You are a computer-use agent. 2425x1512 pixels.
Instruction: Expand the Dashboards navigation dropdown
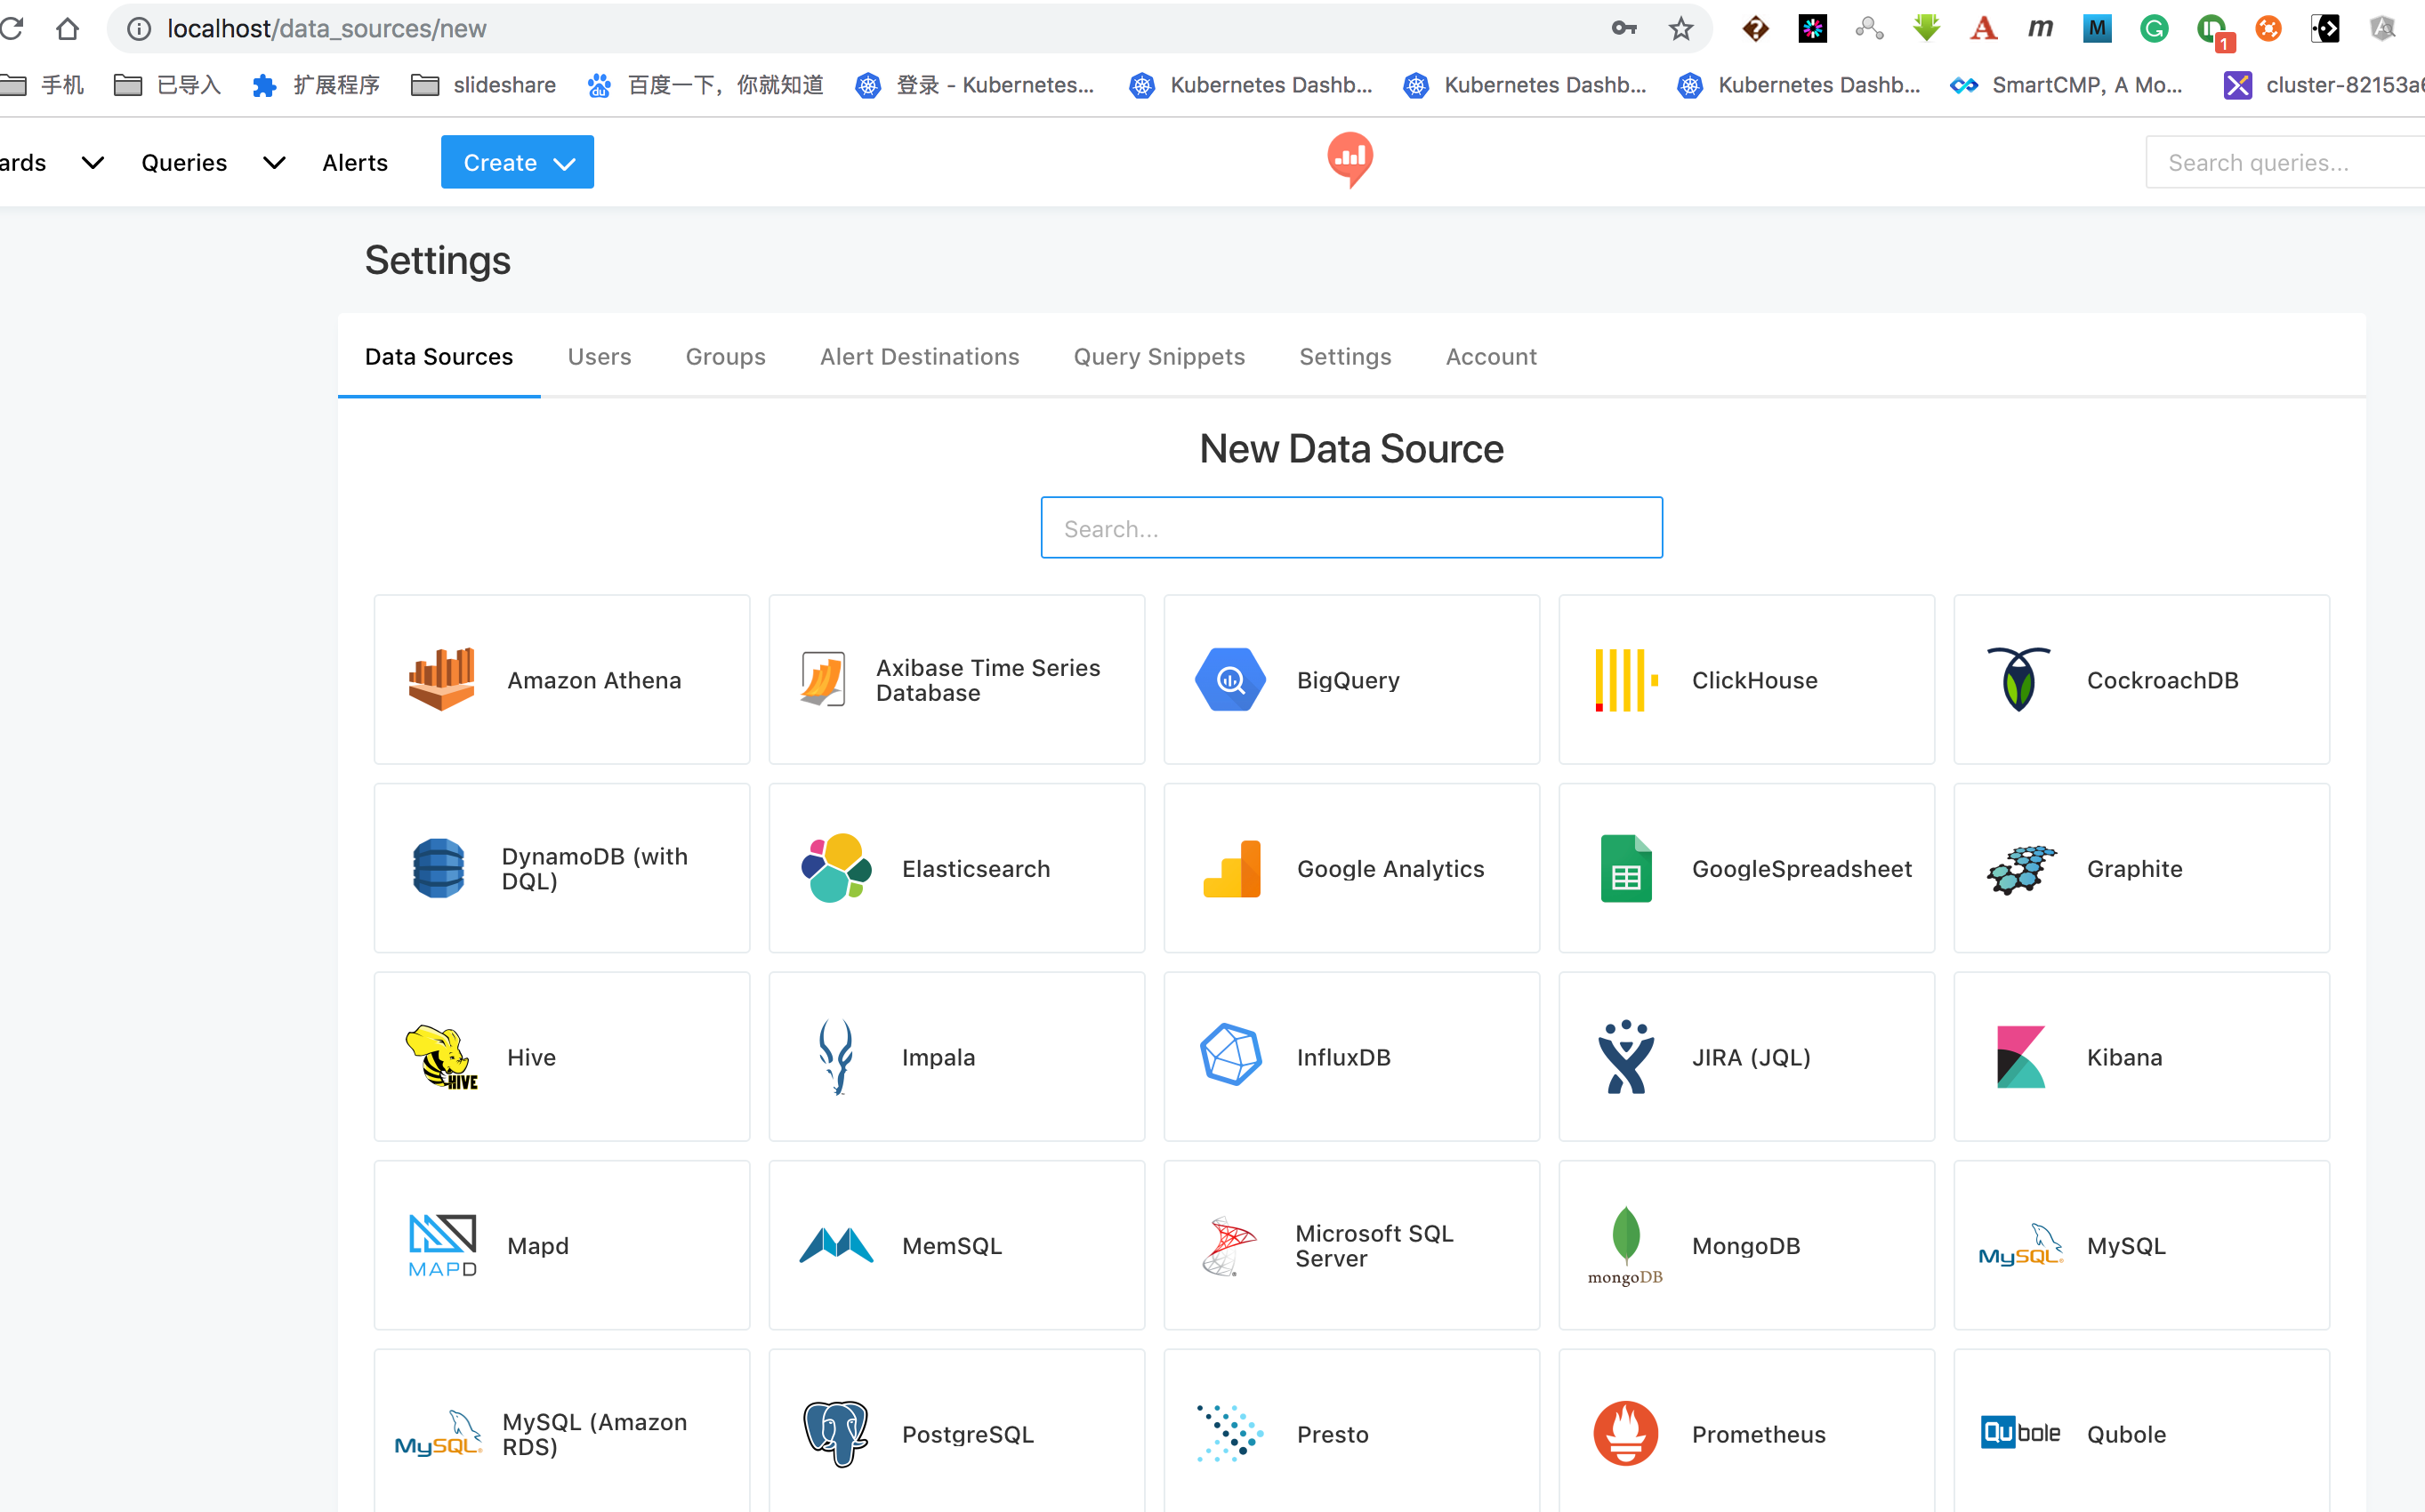pyautogui.click(x=91, y=162)
